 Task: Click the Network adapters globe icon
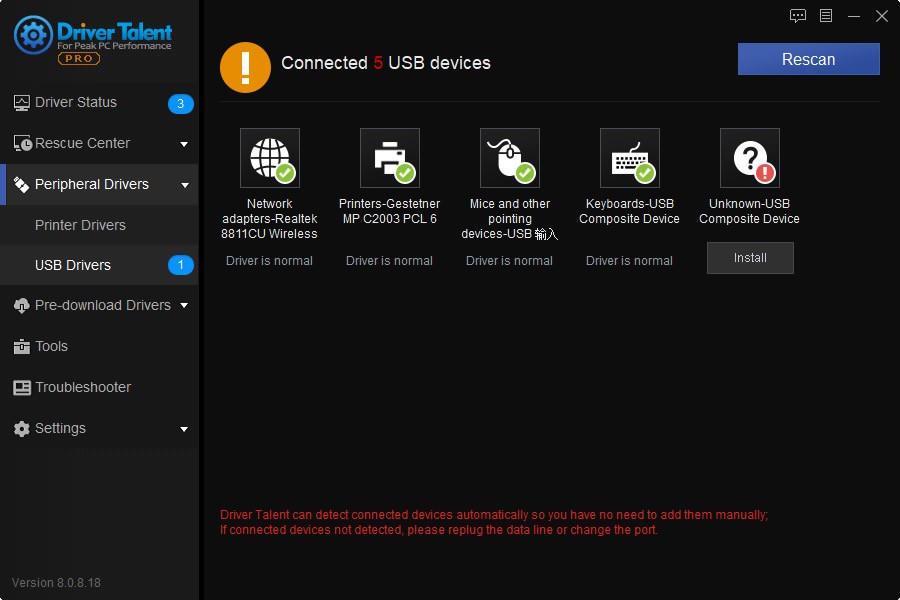(270, 158)
